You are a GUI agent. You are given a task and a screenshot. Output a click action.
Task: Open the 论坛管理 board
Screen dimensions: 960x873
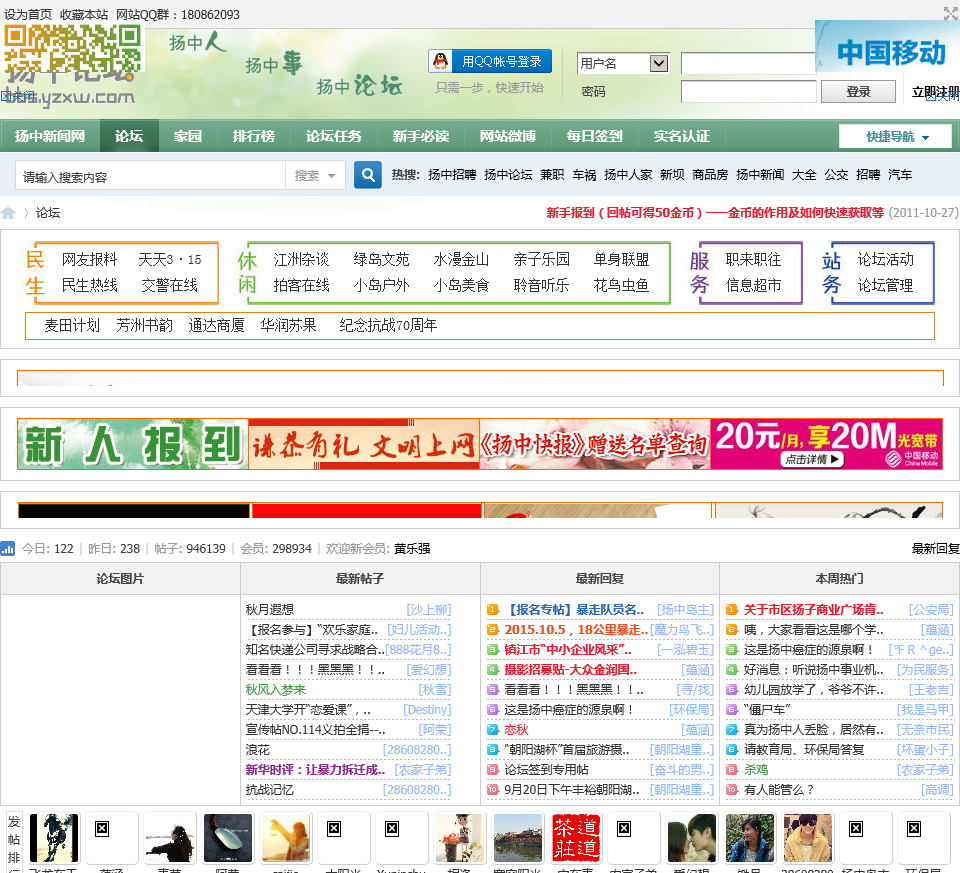pyautogui.click(x=885, y=285)
